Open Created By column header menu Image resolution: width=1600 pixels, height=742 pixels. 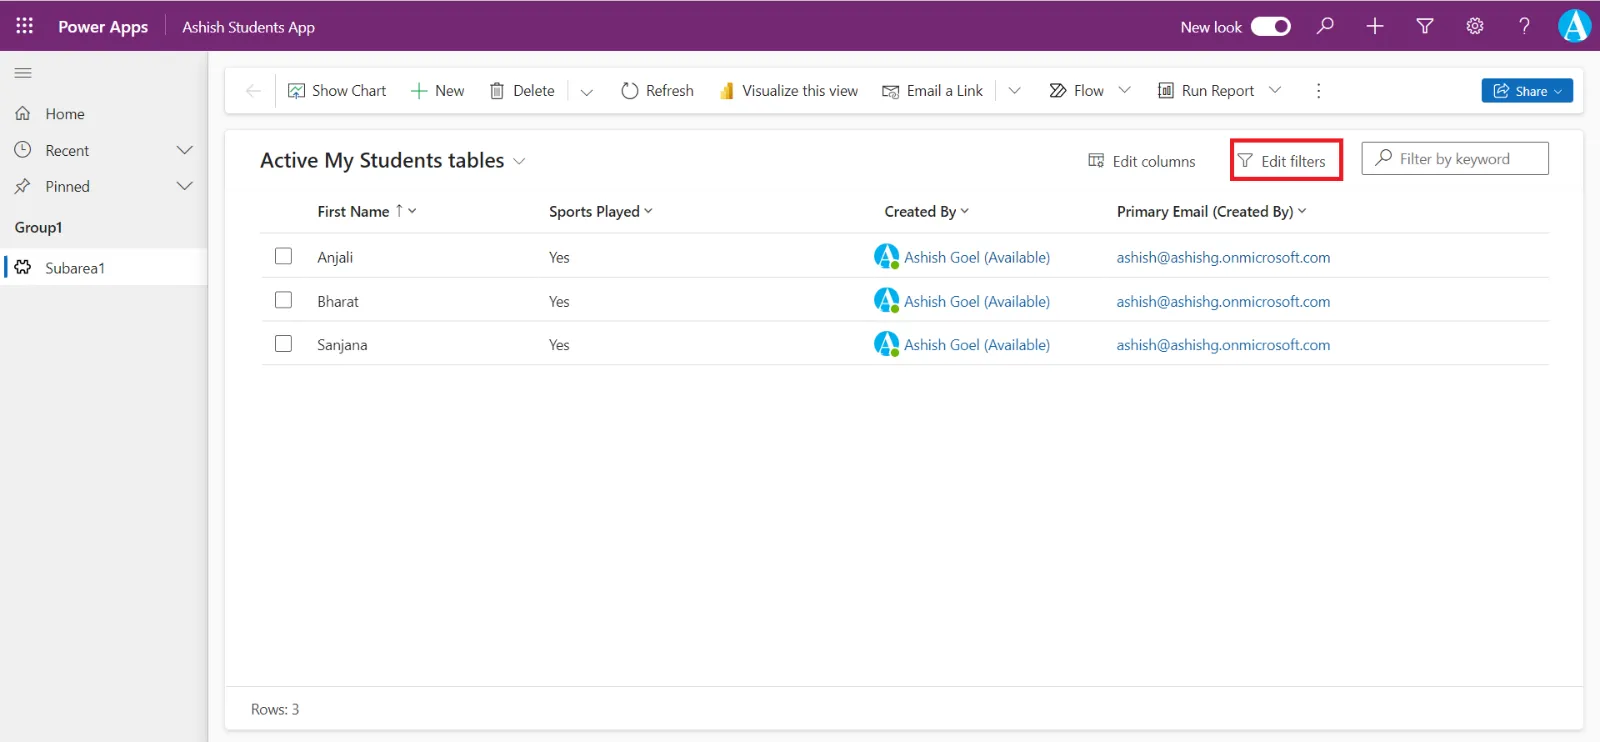click(926, 212)
